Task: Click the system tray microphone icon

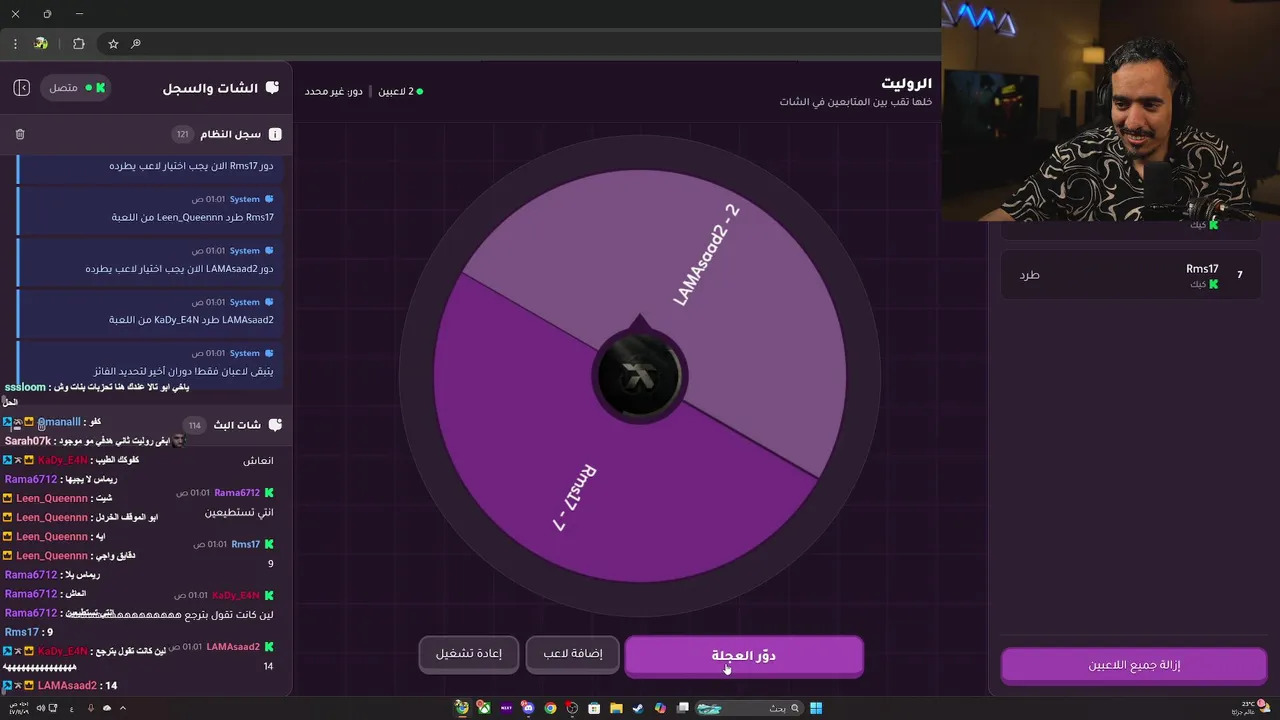Action: pos(91,708)
